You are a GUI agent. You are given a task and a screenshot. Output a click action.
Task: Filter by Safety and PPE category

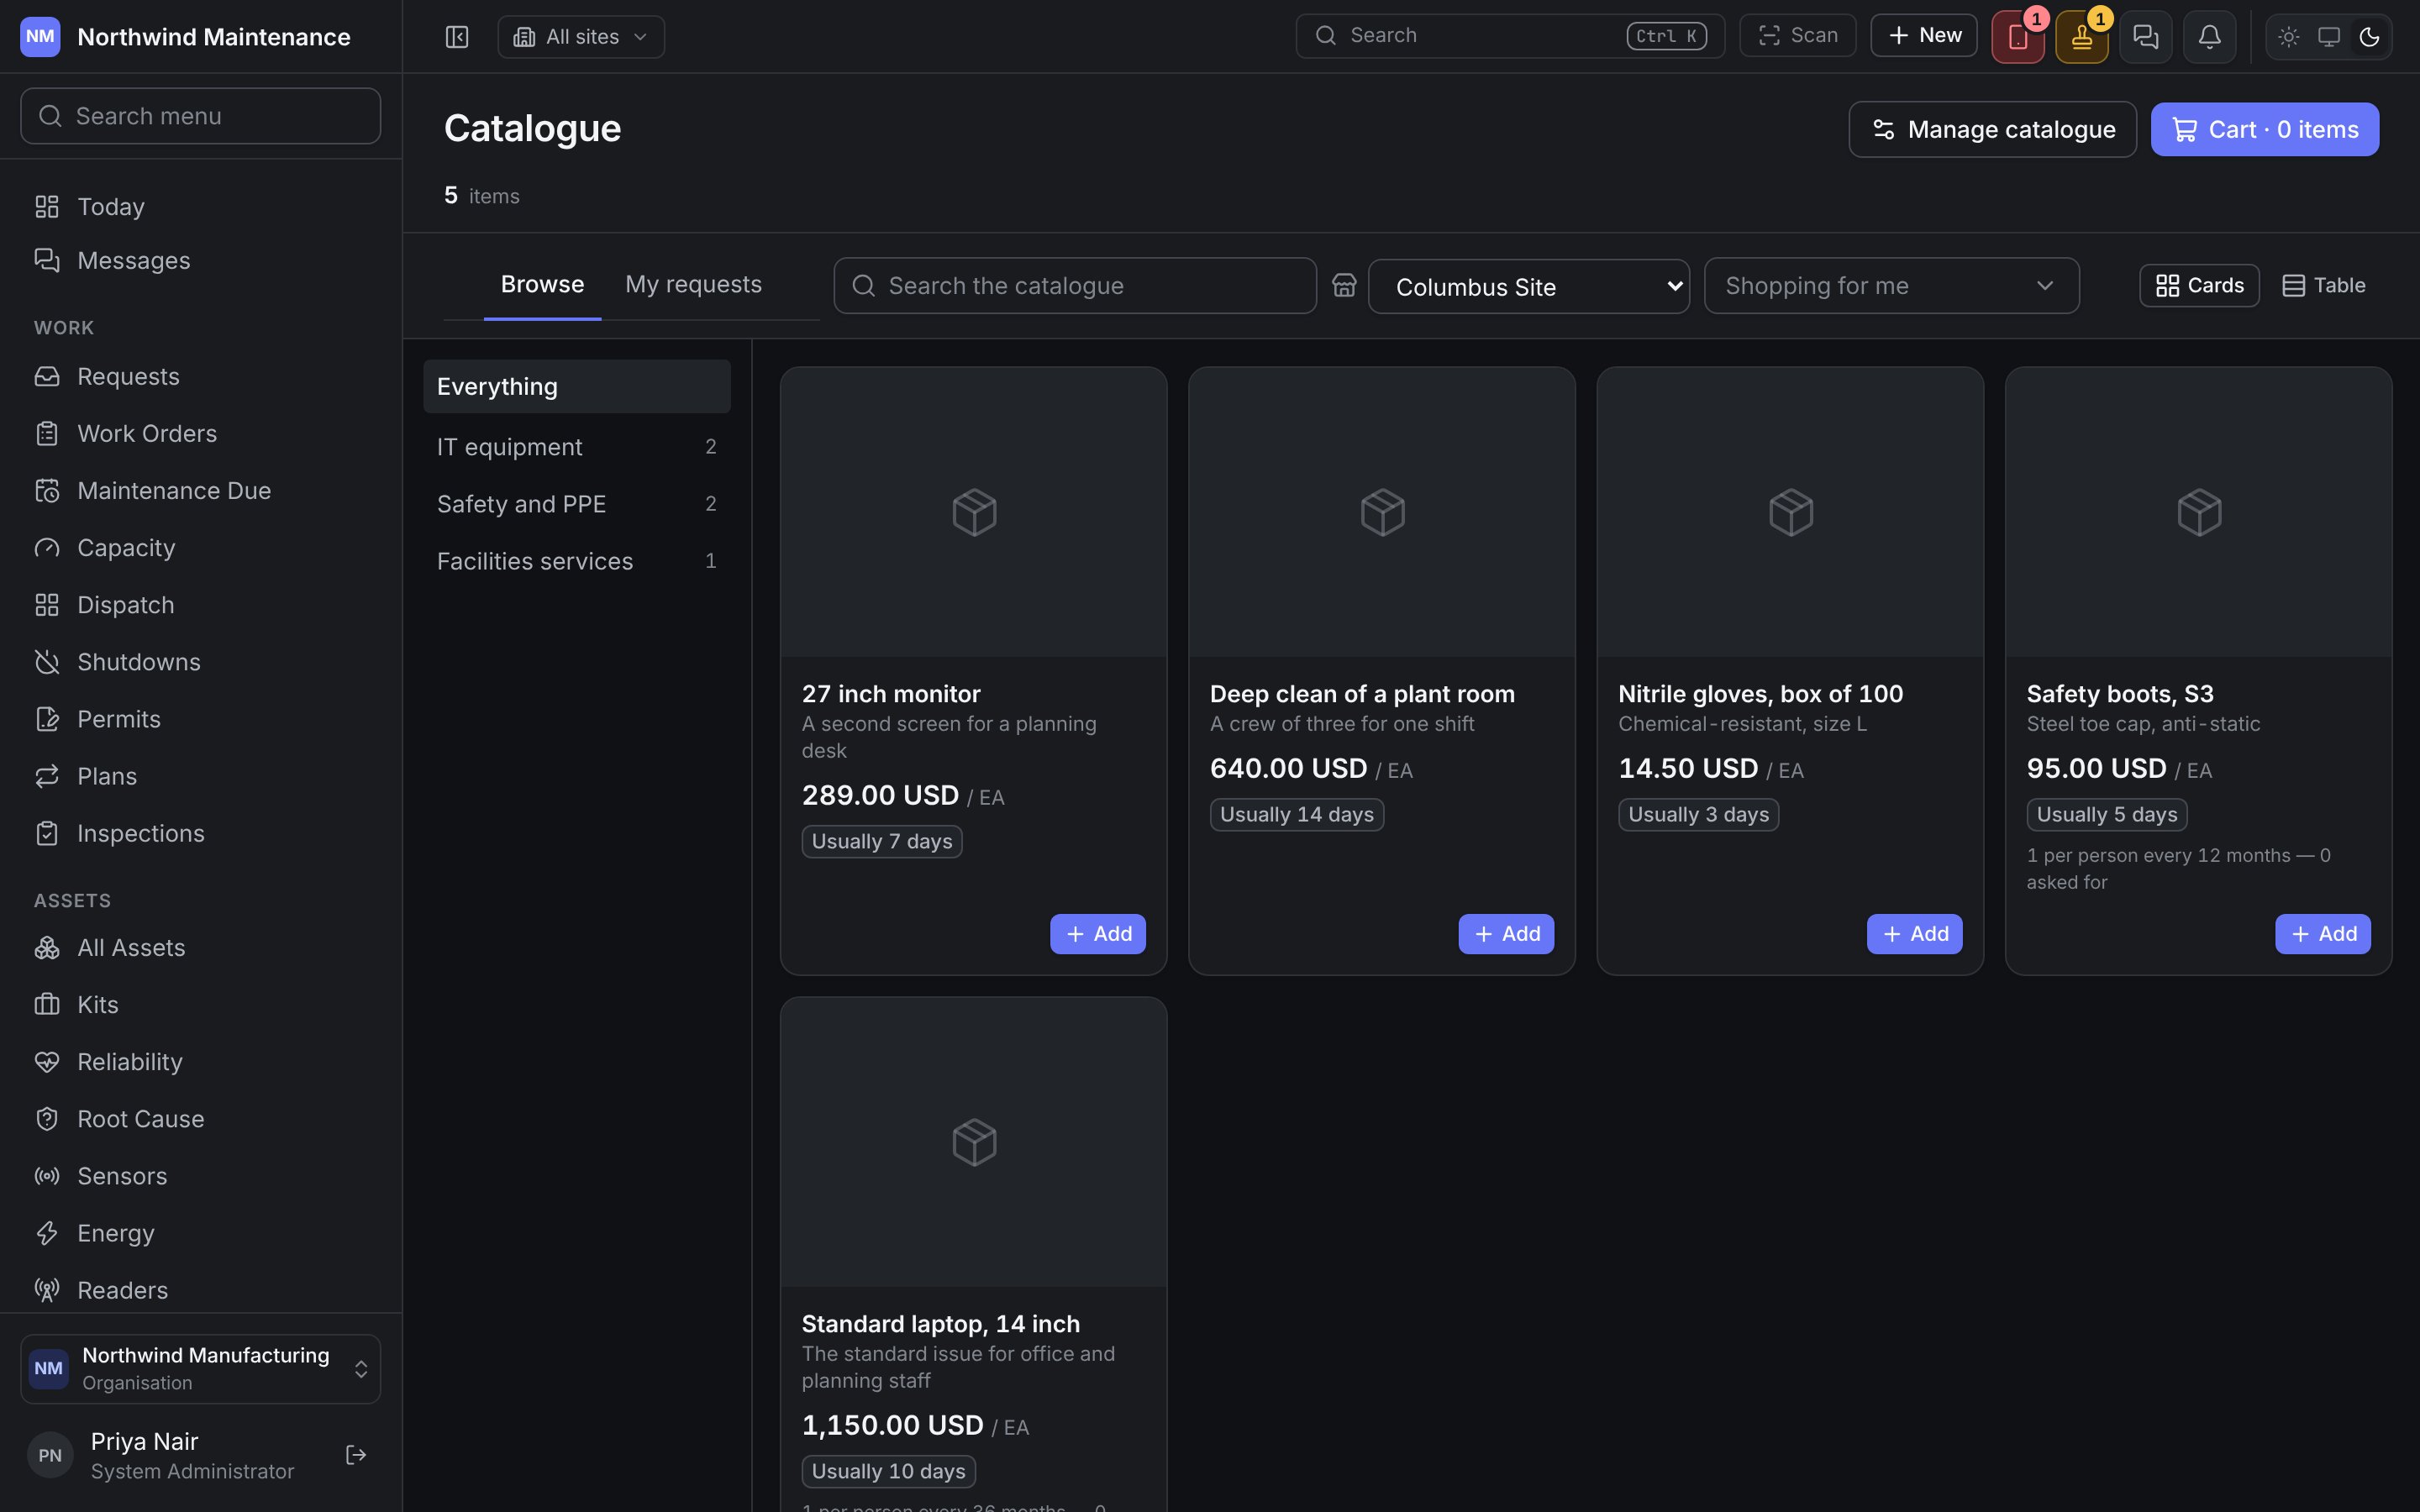click(577, 504)
